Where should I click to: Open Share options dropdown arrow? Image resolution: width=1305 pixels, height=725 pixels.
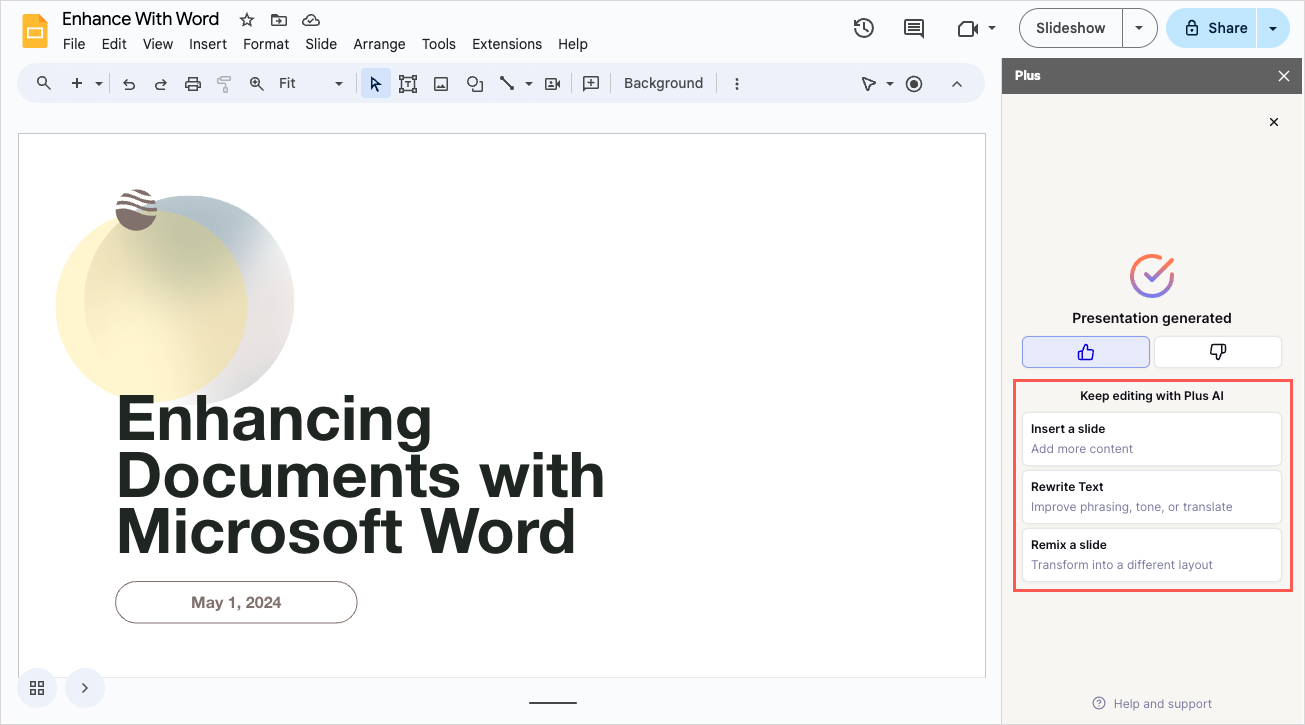[1273, 28]
